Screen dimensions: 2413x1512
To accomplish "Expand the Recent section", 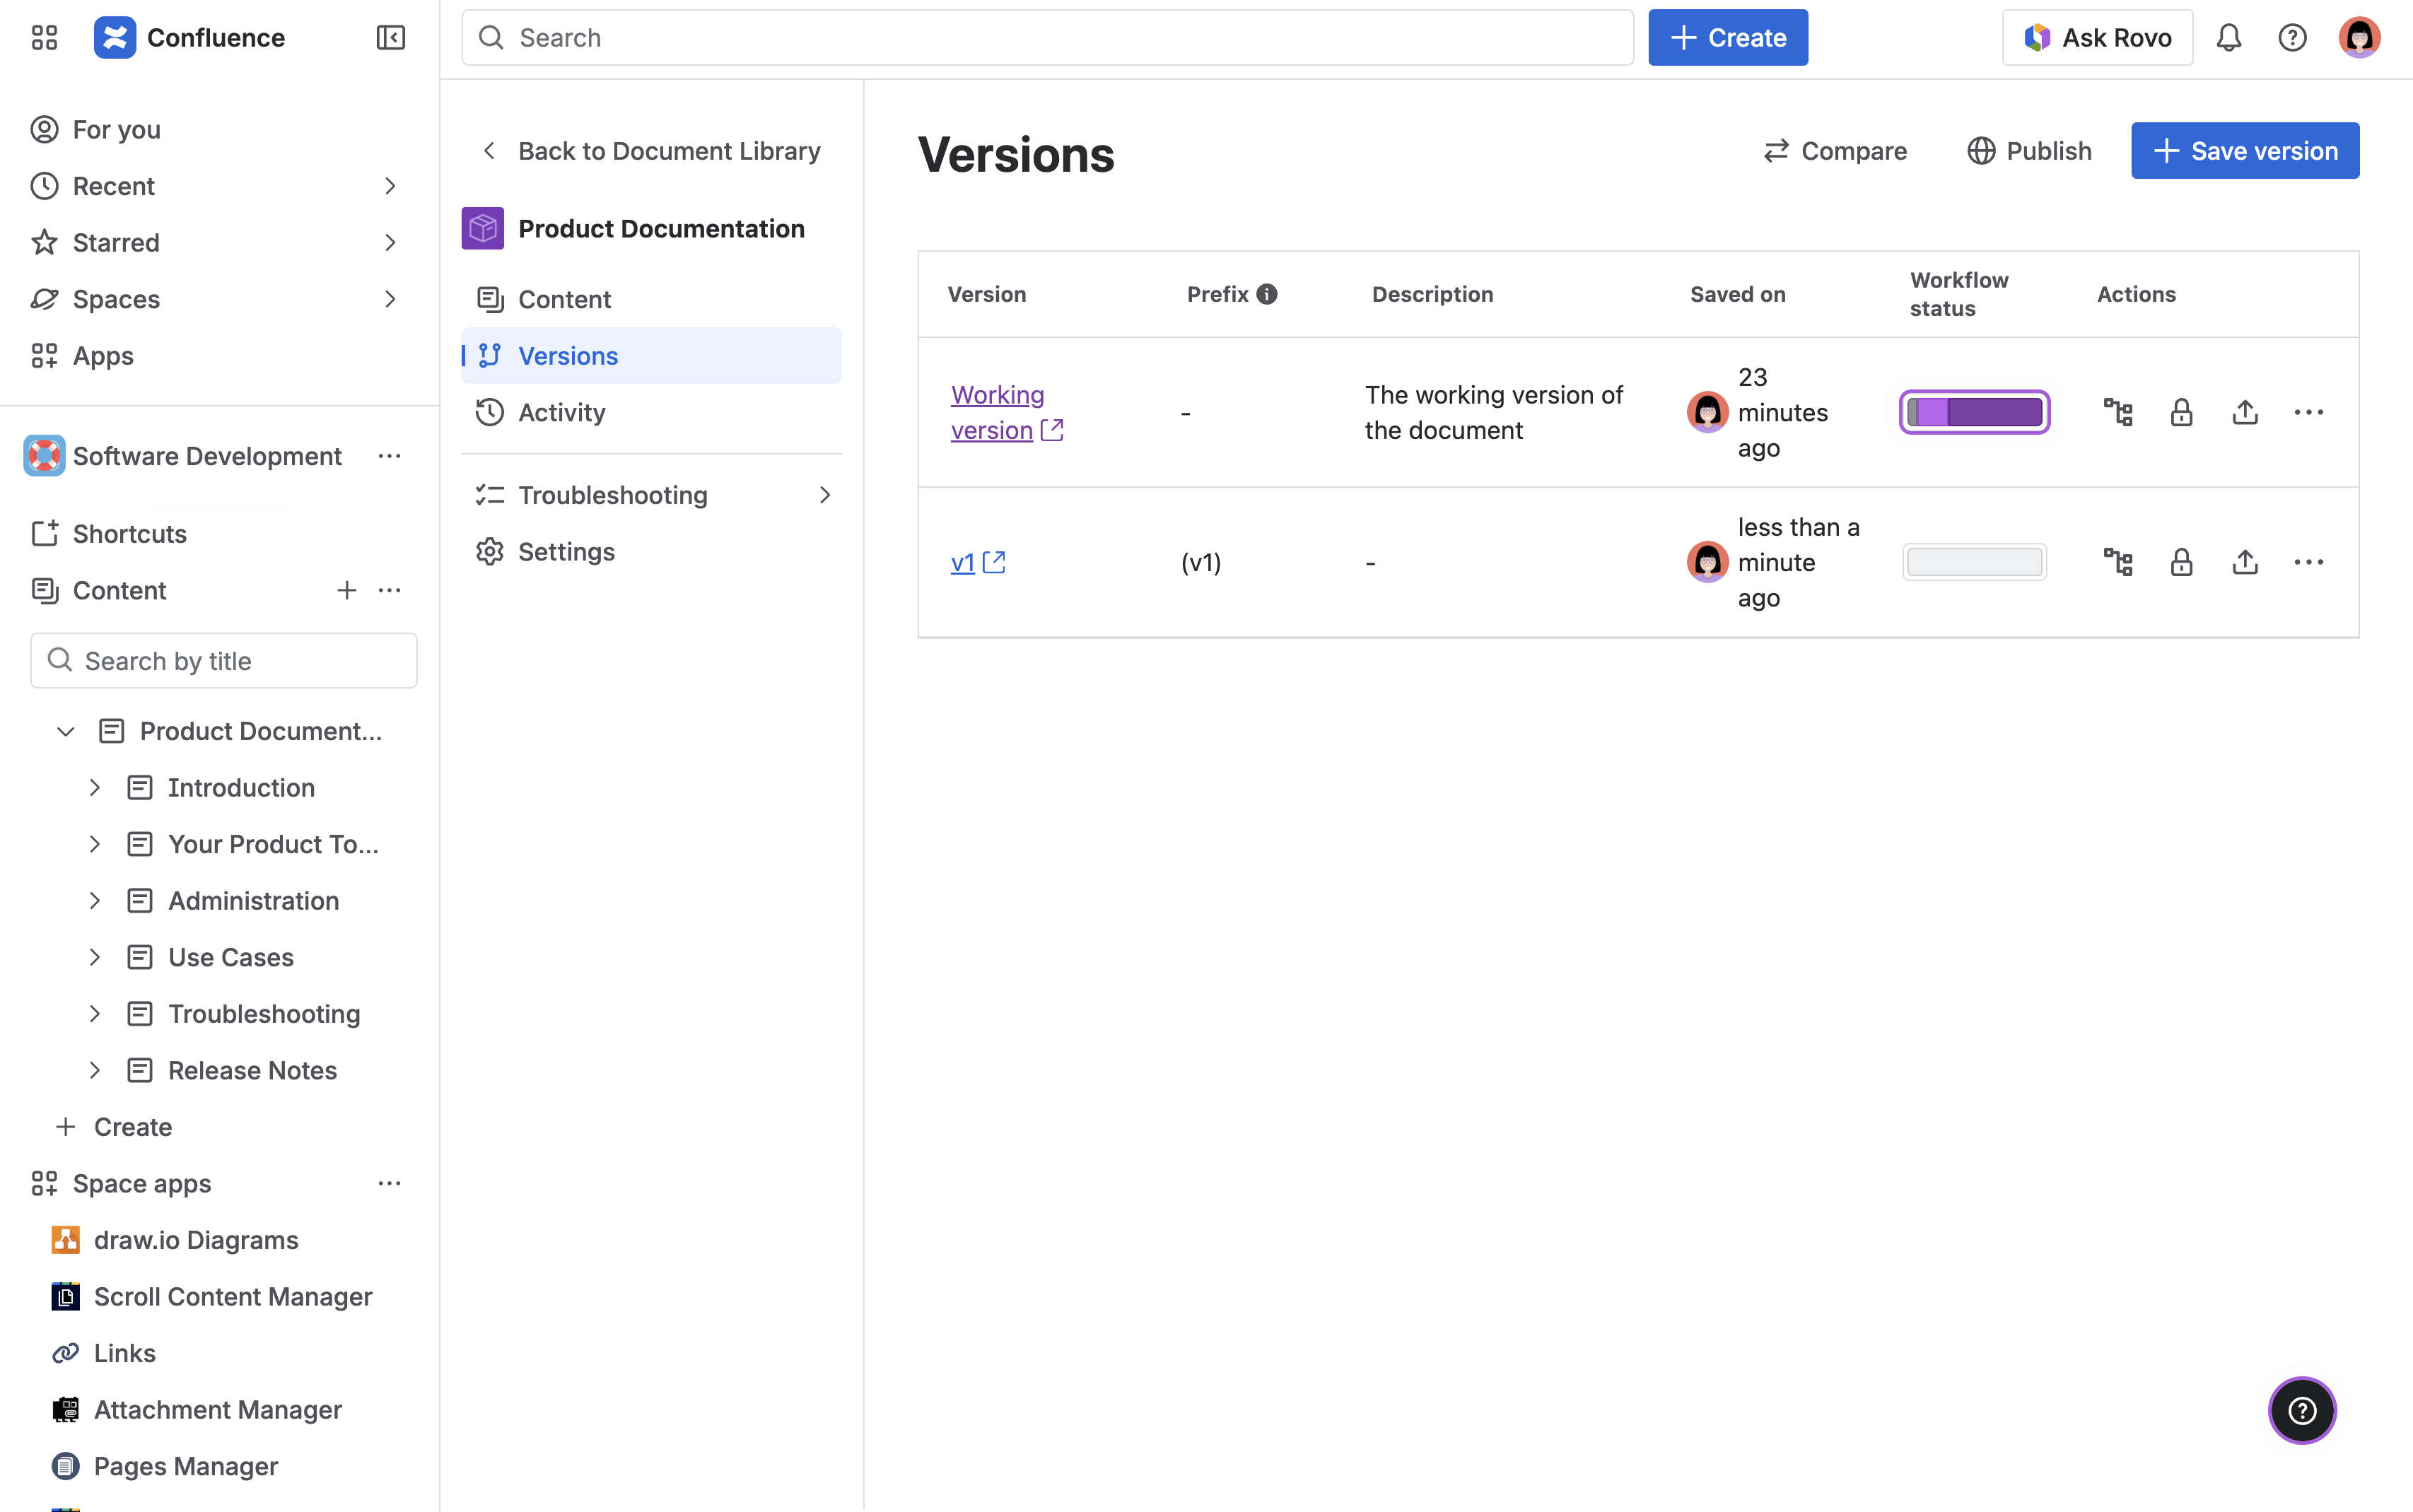I will [390, 186].
